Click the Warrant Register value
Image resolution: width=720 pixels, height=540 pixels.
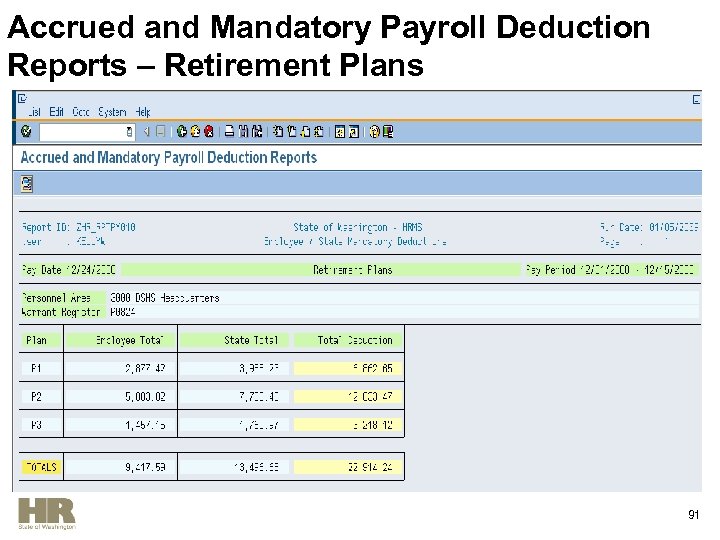pyautogui.click(x=123, y=312)
